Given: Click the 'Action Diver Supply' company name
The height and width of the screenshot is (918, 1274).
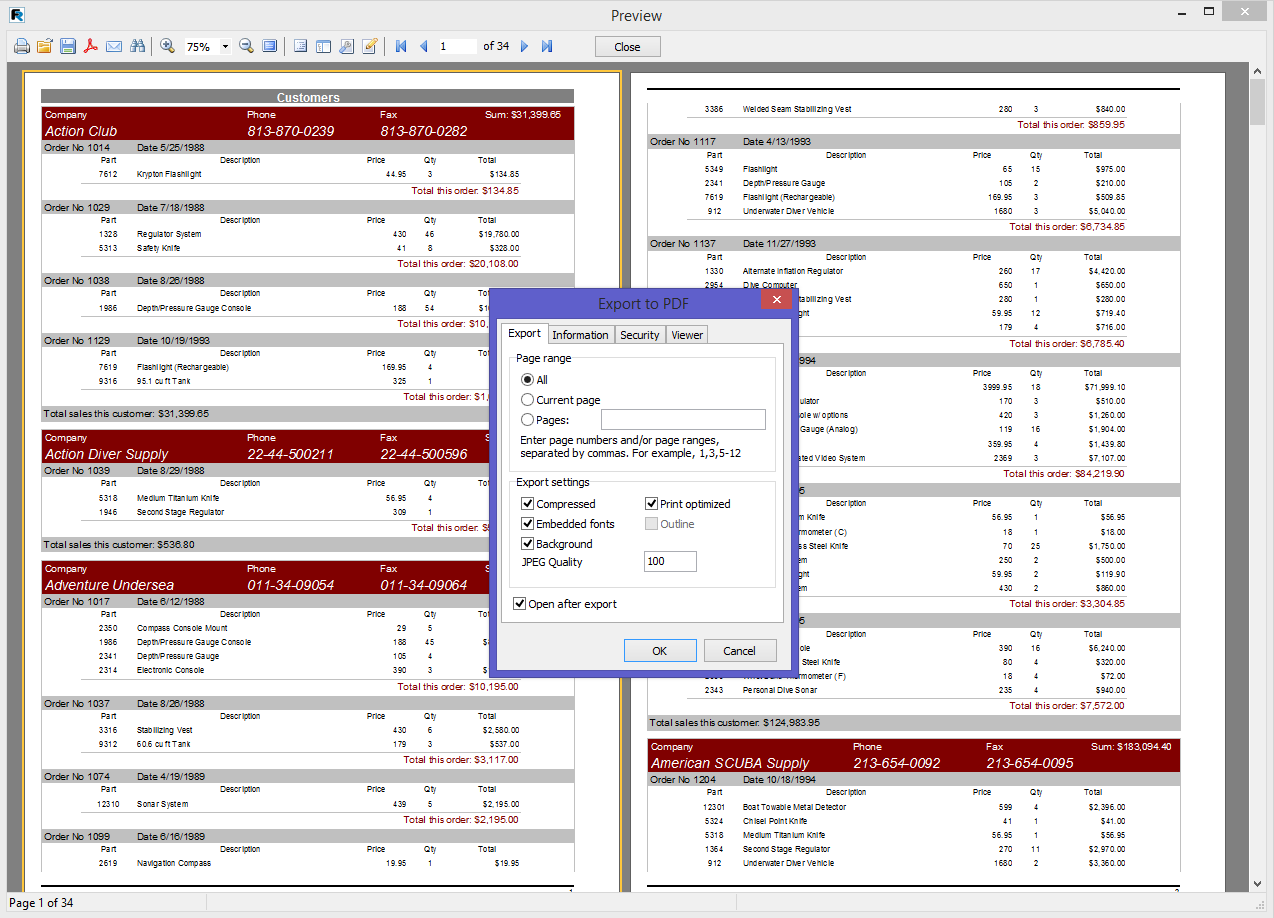Looking at the screenshot, I should pyautogui.click(x=107, y=454).
